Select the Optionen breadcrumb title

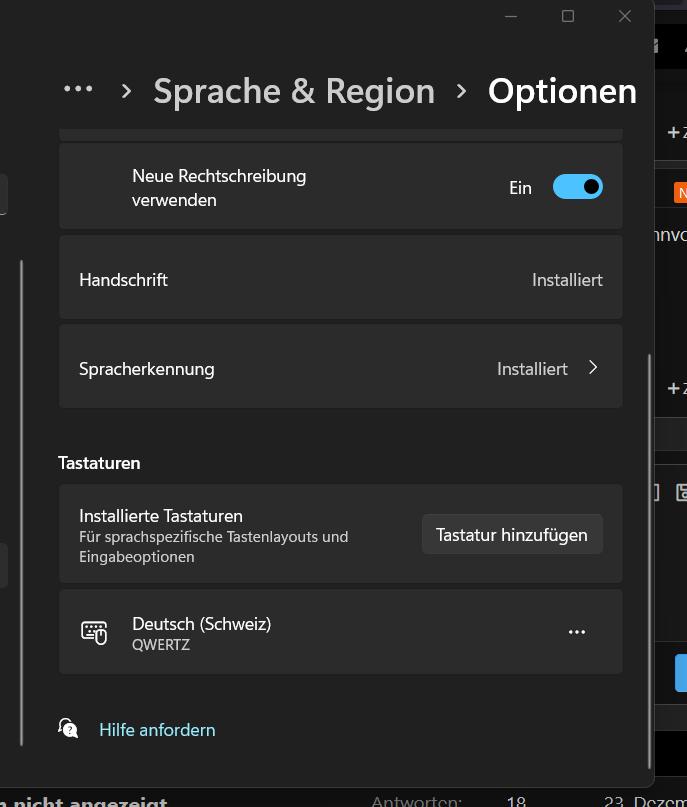click(x=562, y=92)
